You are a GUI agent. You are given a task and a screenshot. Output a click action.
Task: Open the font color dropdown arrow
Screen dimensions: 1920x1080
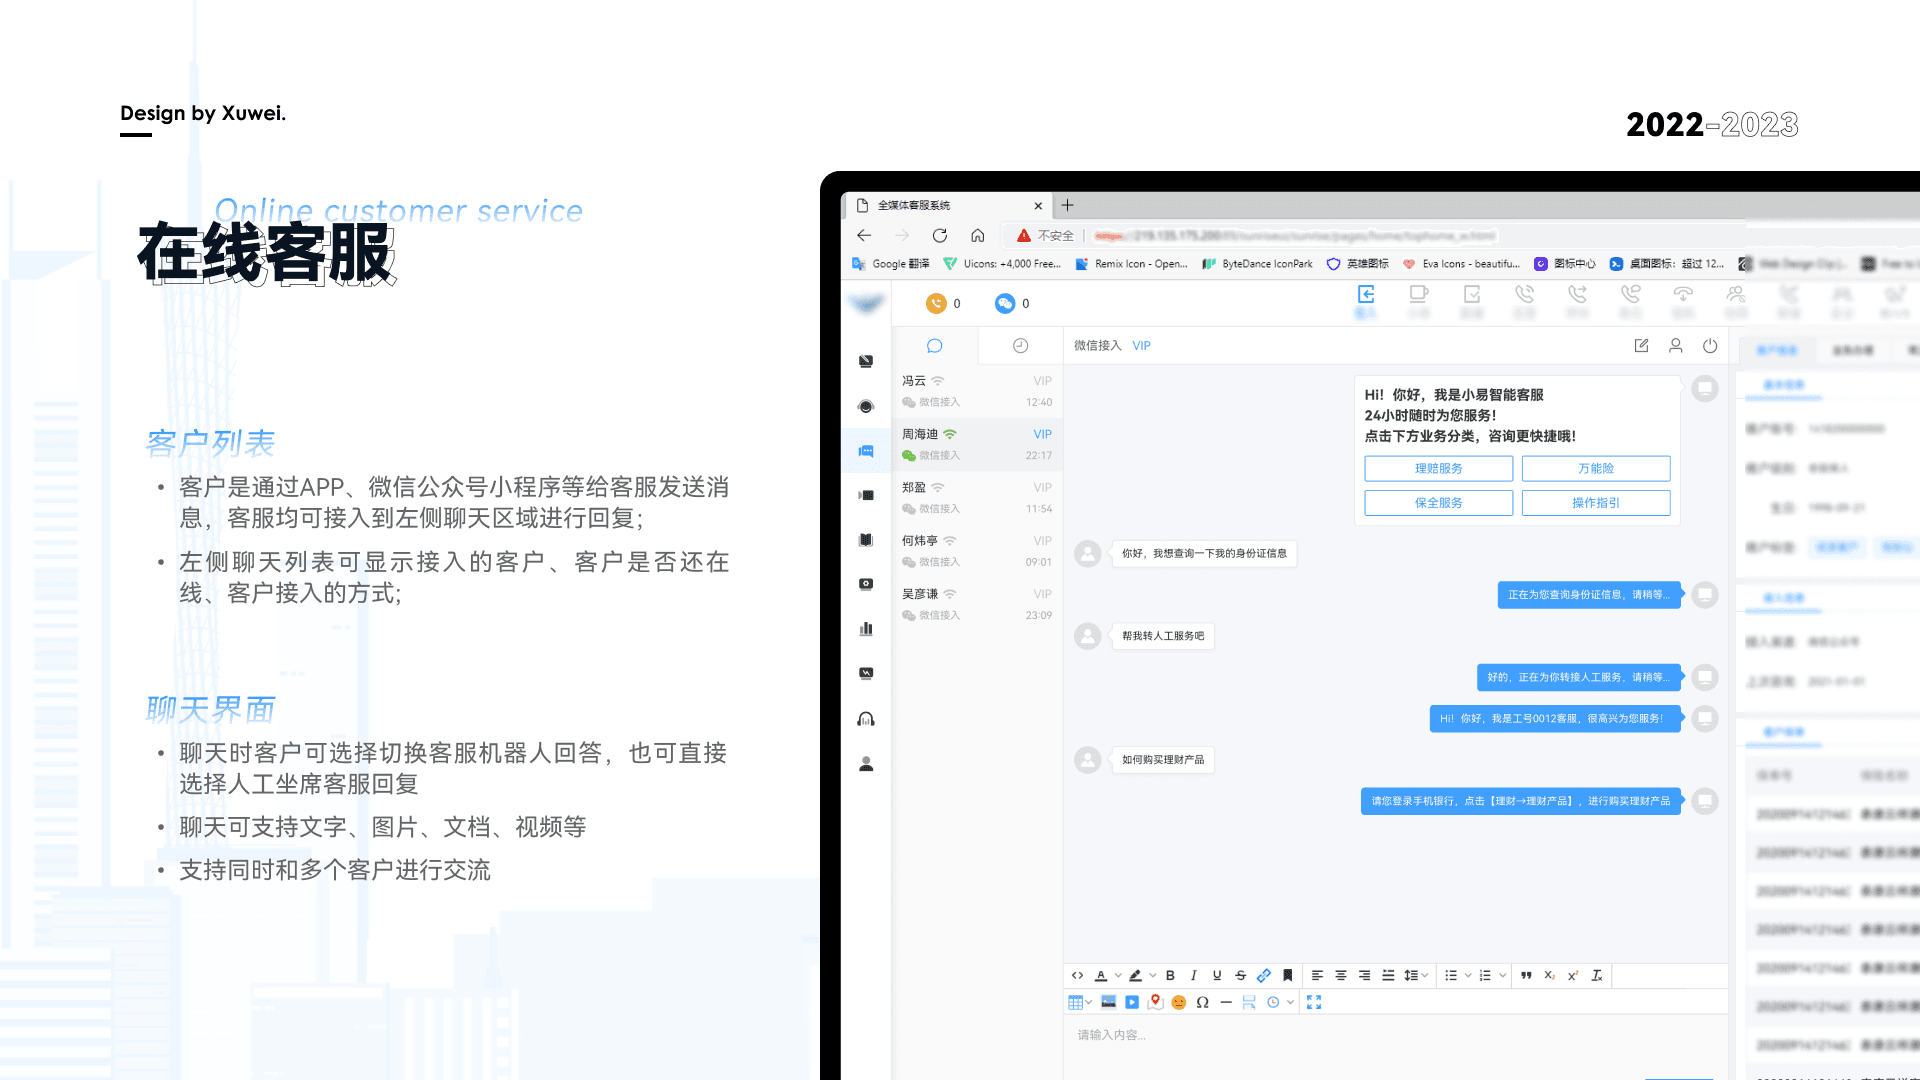[1118, 976]
